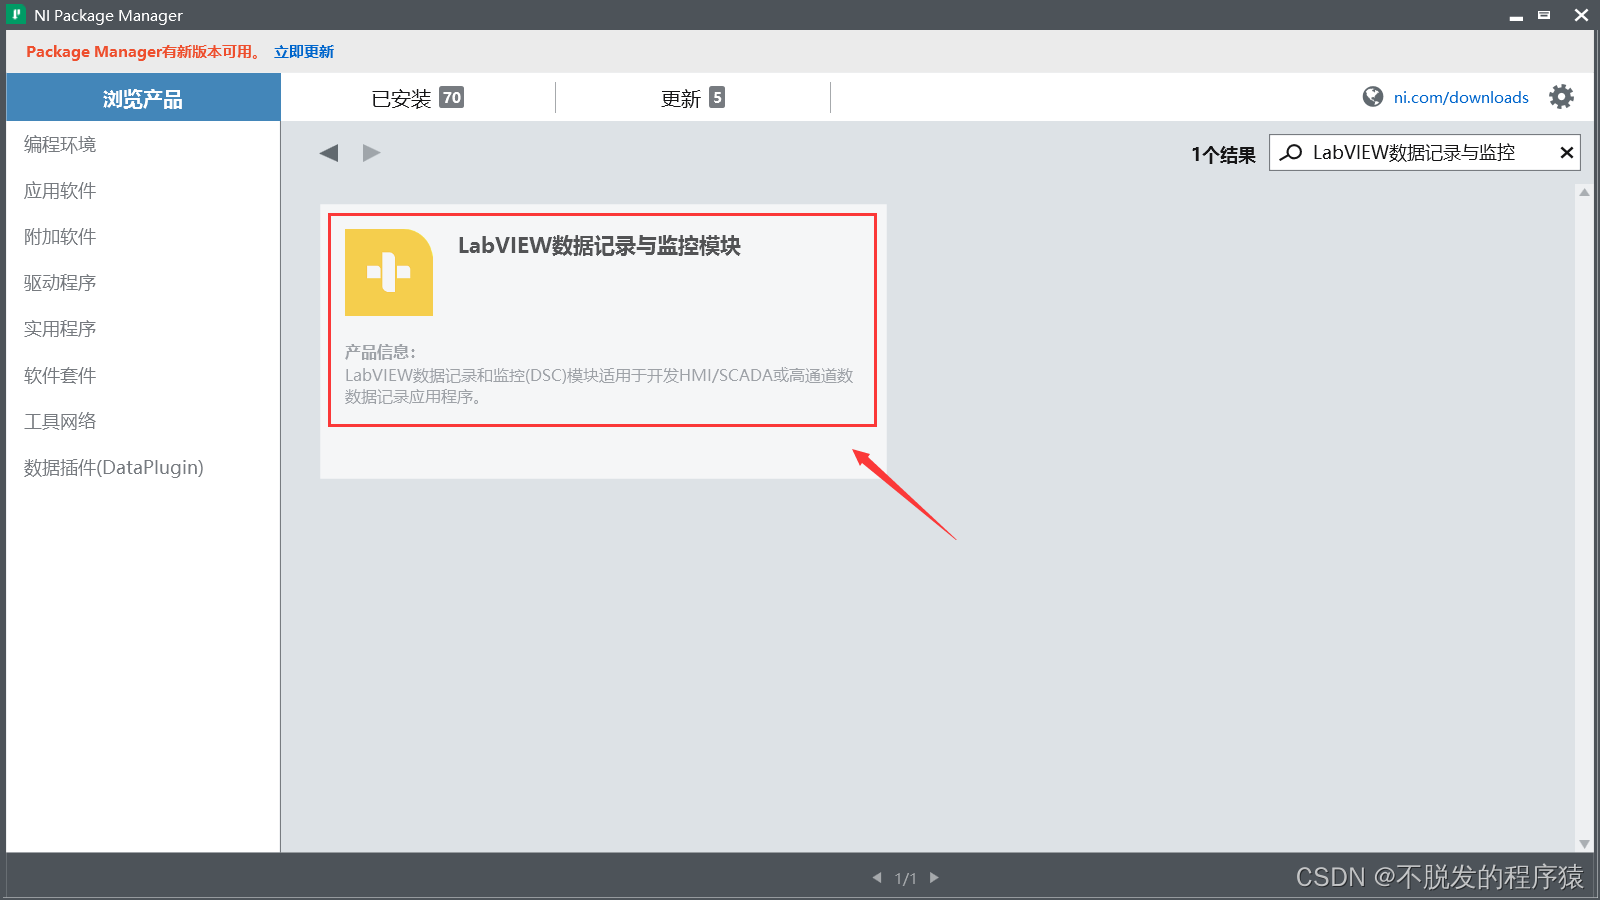
Task: Click the NI Package Manager logo in the title bar
Action: (14, 15)
